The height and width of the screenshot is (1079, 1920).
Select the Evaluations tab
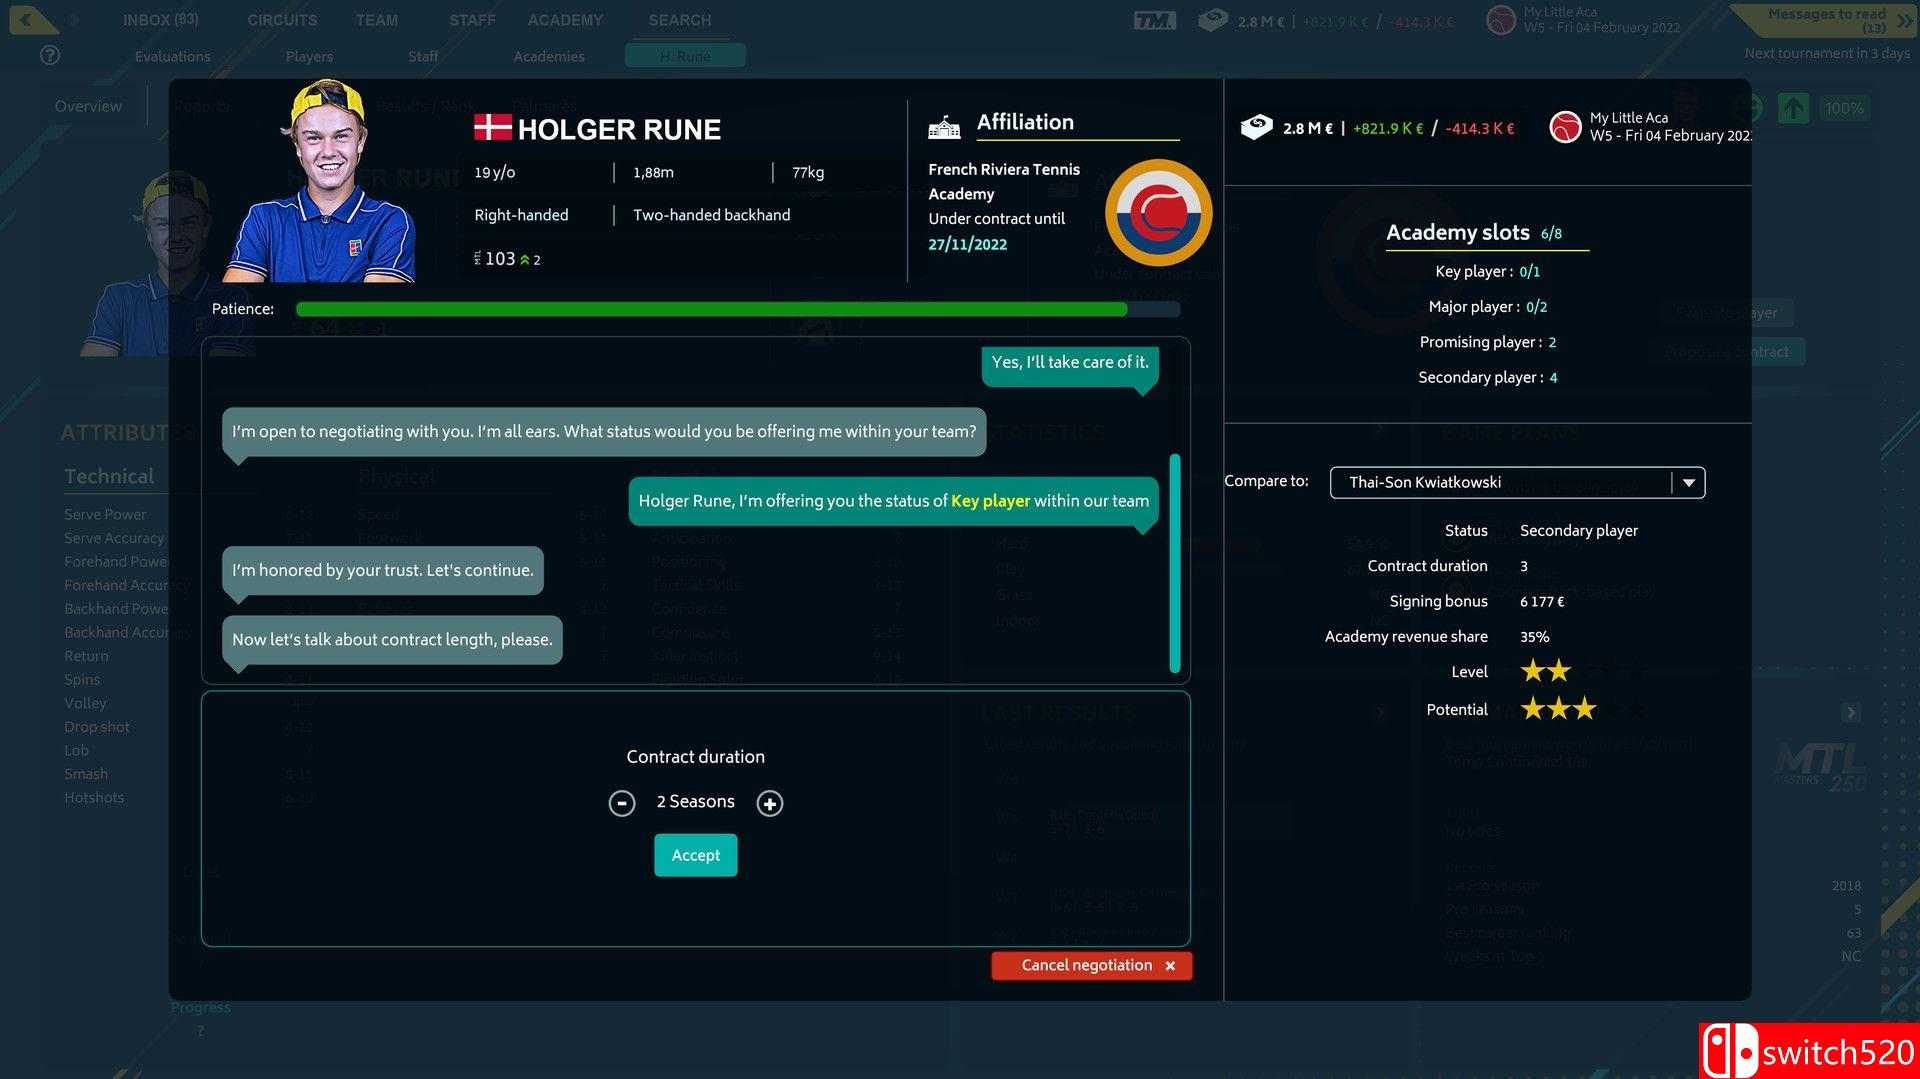coord(172,56)
